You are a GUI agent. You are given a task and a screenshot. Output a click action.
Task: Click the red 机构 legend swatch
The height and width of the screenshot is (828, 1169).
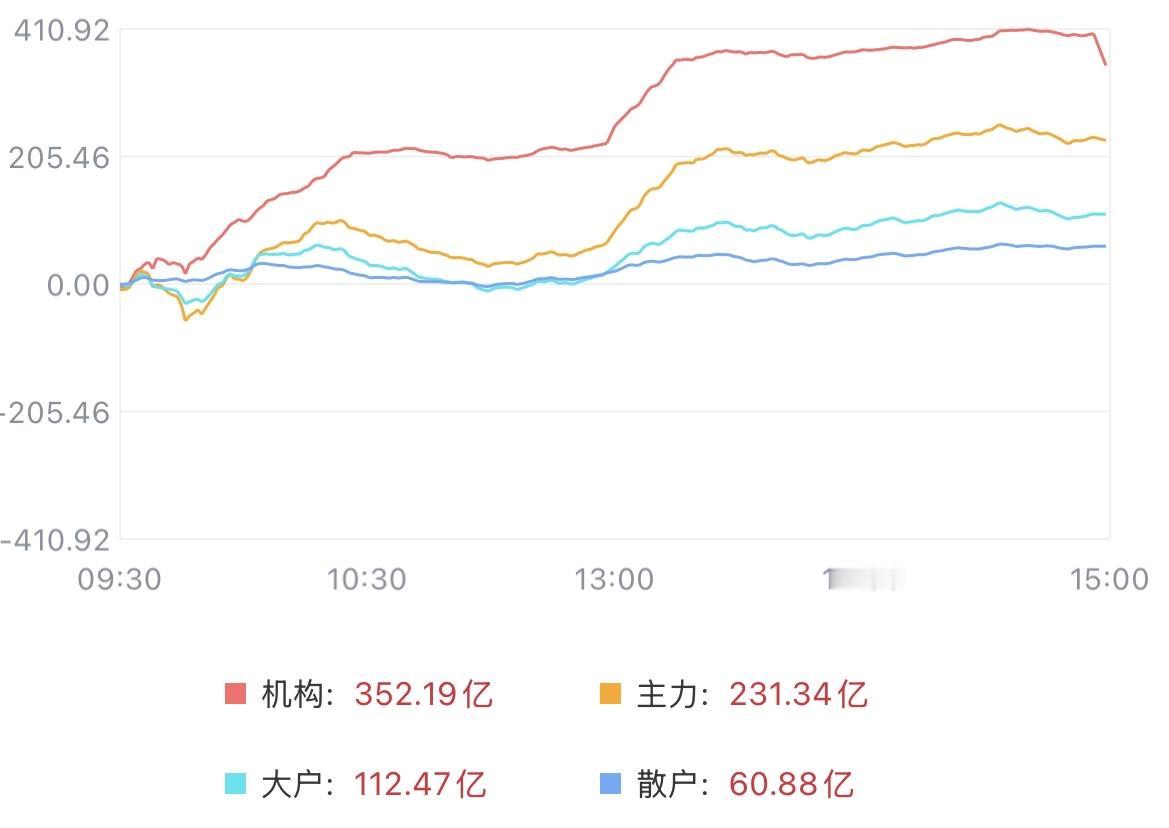[x=236, y=693]
